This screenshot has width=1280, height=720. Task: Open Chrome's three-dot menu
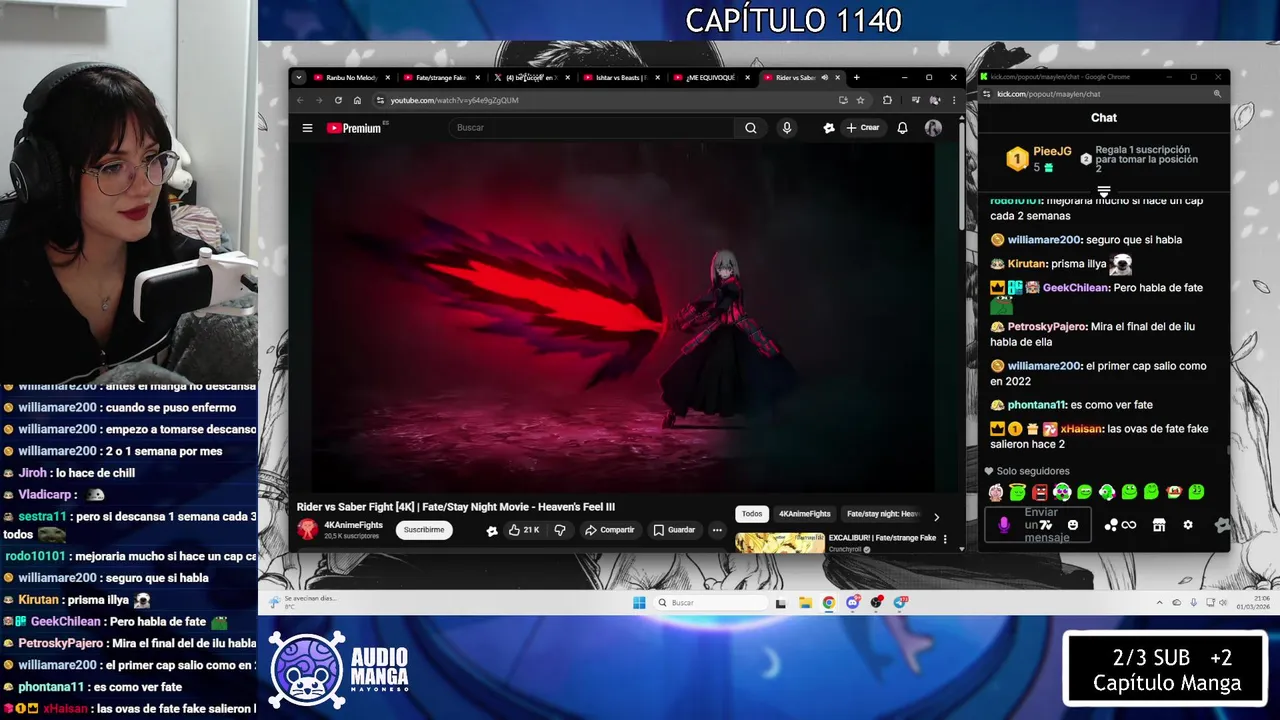pos(953,100)
